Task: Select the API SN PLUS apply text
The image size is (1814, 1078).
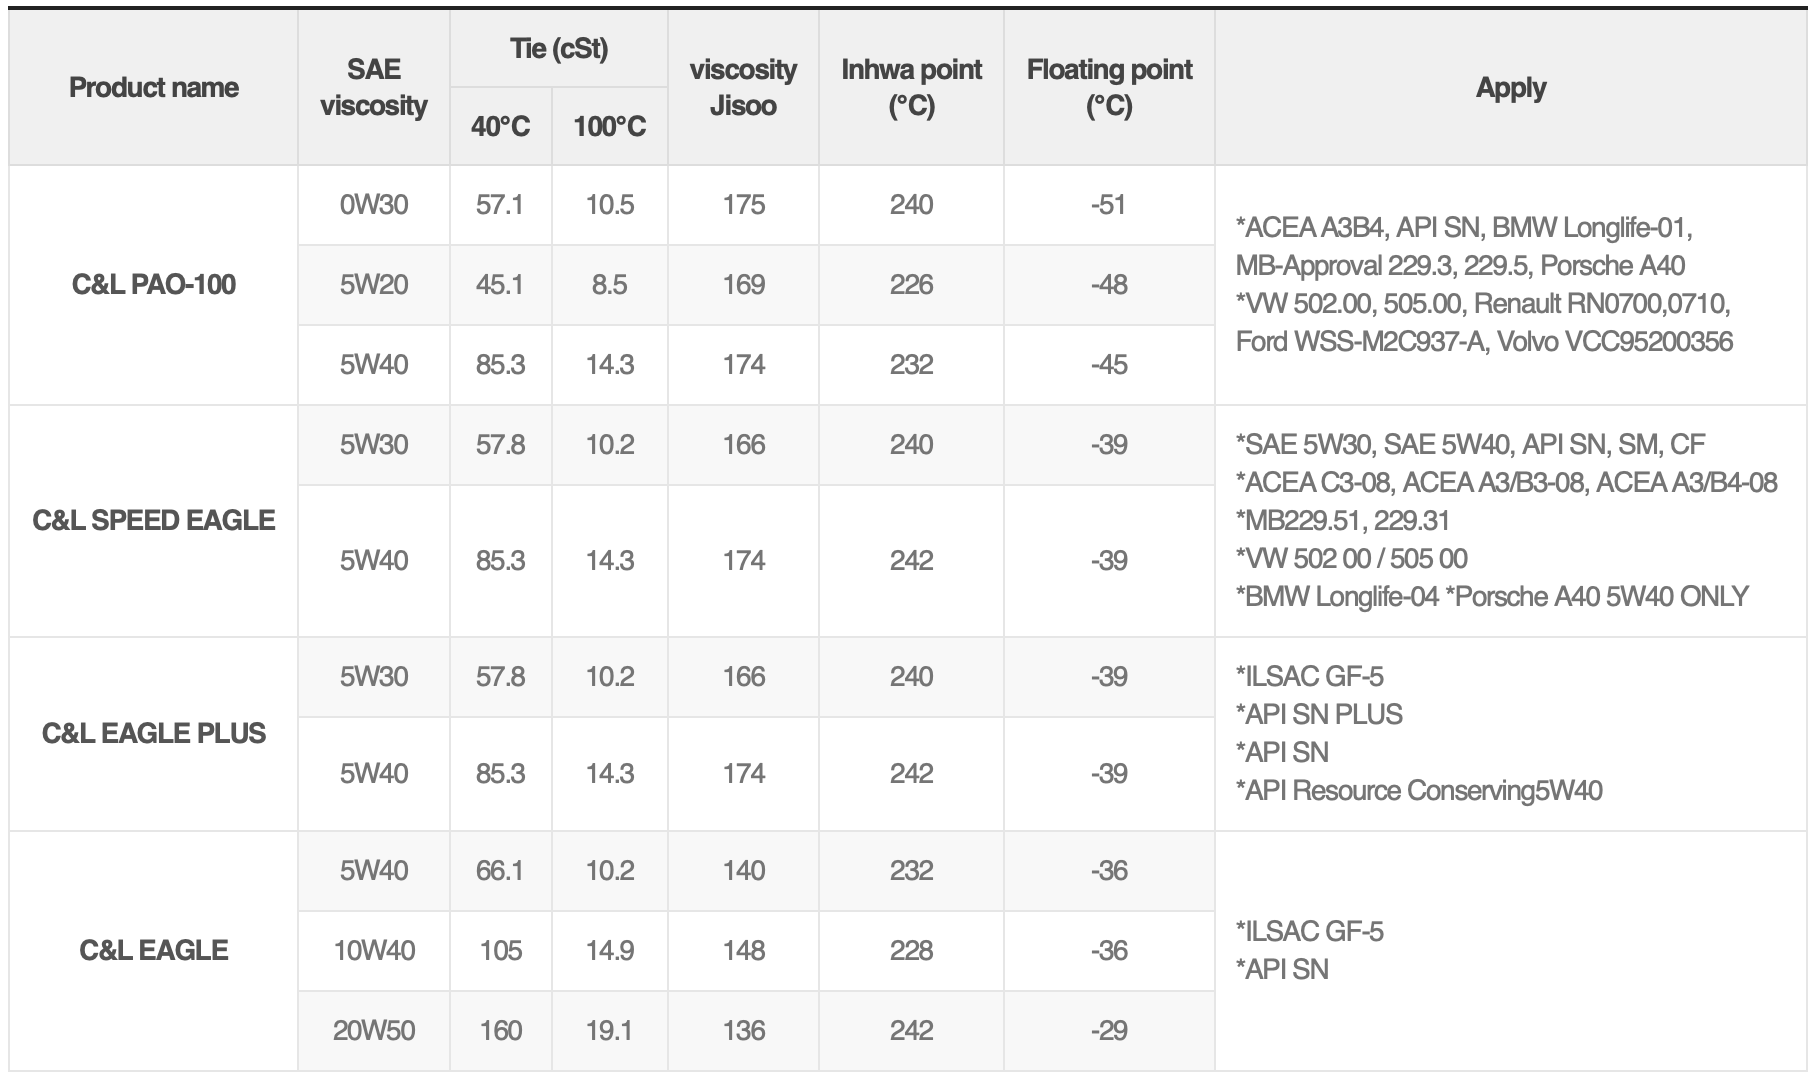Action: [x=1319, y=714]
